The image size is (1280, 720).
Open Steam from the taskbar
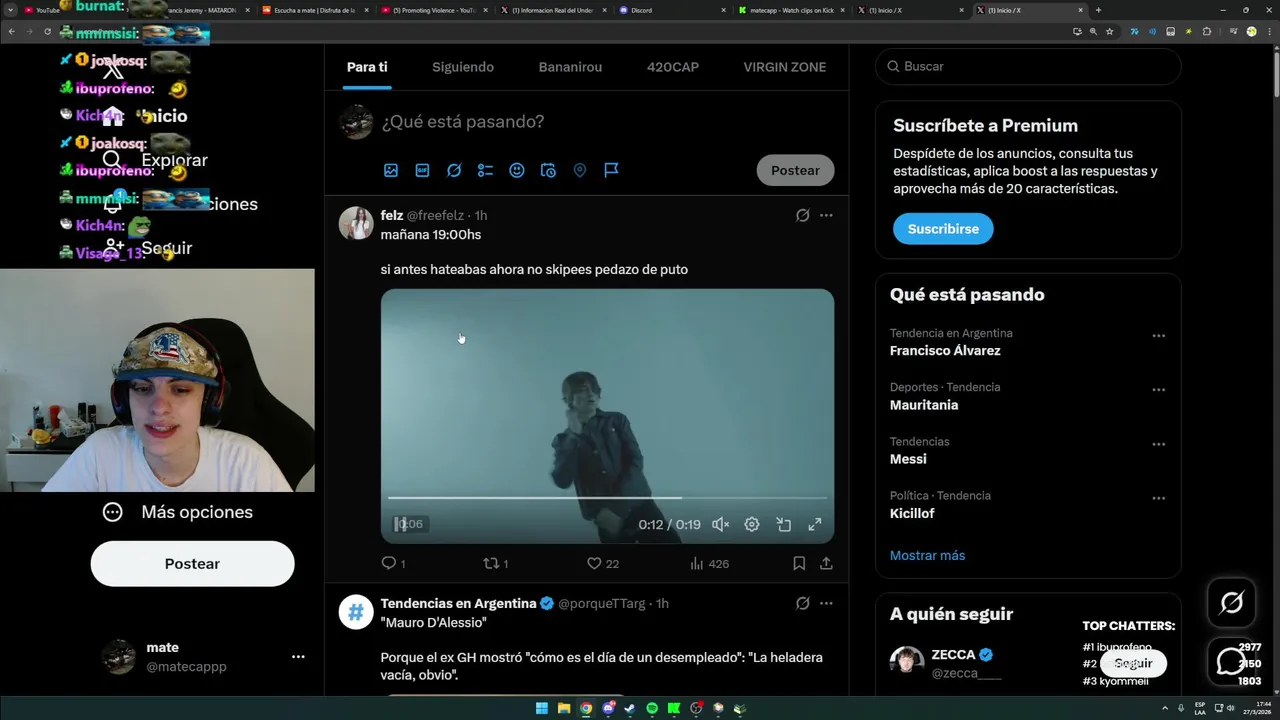point(630,708)
